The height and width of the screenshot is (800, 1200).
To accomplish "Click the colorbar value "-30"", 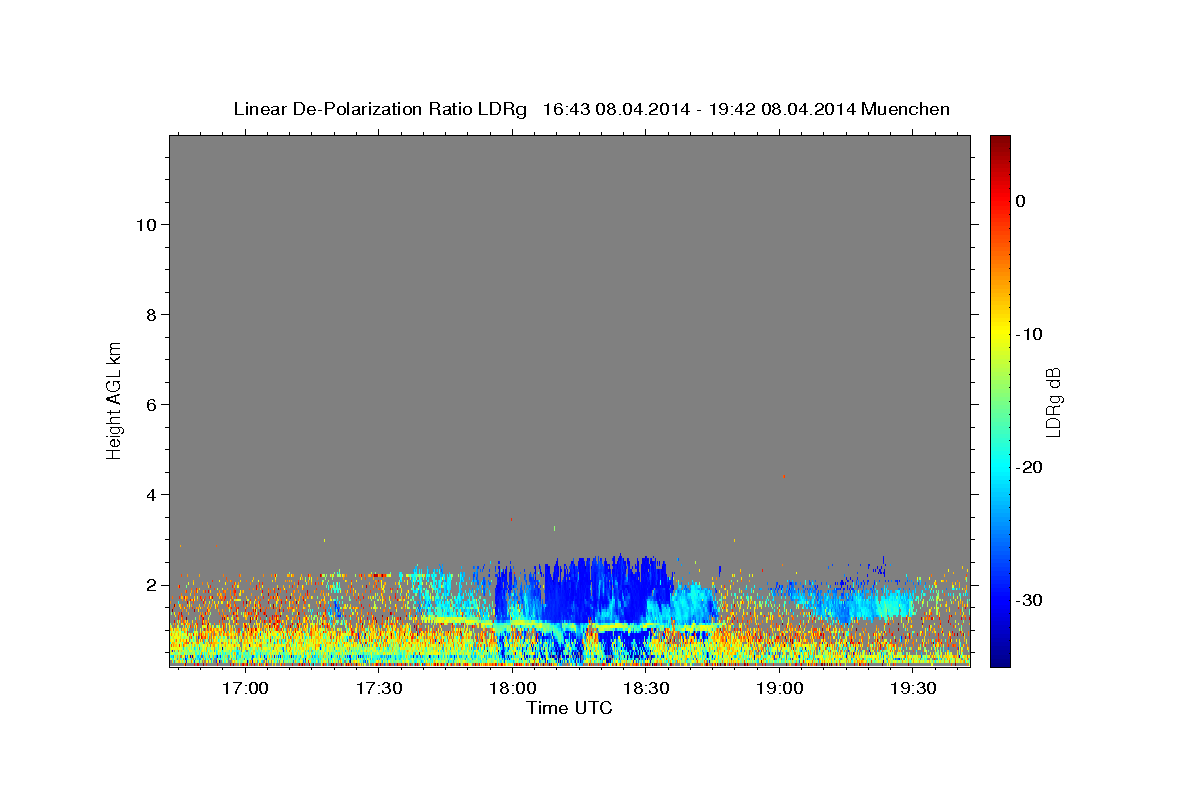I will pos(1029,600).
